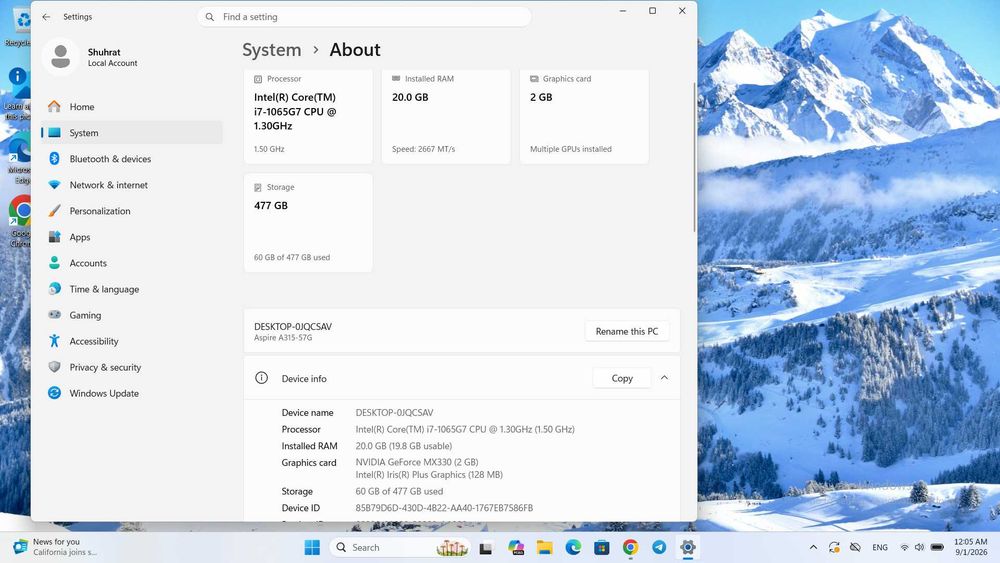Copy the Device info
1000x563 pixels.
tap(622, 378)
